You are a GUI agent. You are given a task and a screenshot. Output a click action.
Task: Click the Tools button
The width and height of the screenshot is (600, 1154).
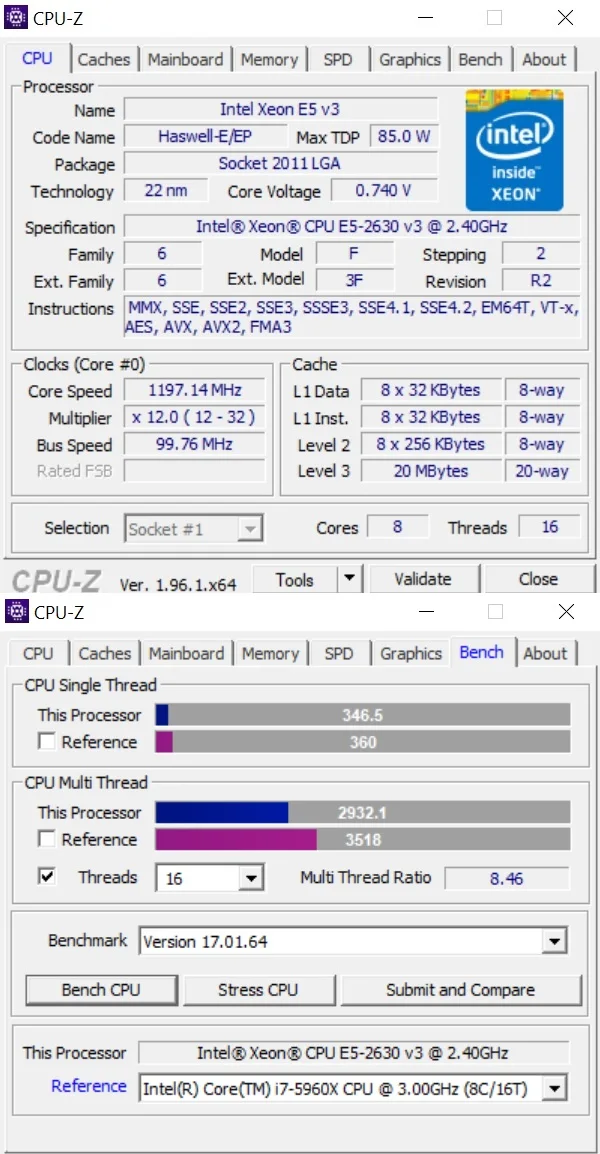pos(295,579)
